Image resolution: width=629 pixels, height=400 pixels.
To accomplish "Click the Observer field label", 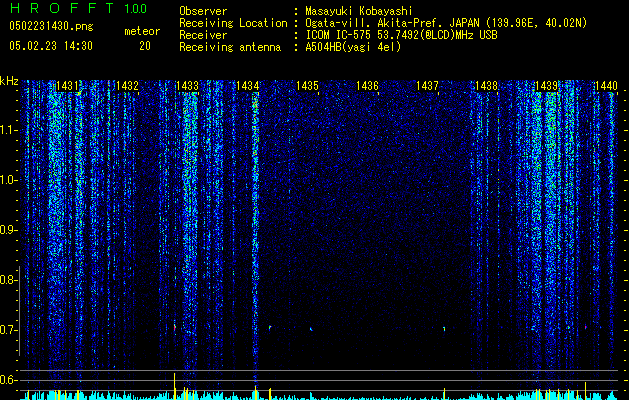I will point(203,11).
